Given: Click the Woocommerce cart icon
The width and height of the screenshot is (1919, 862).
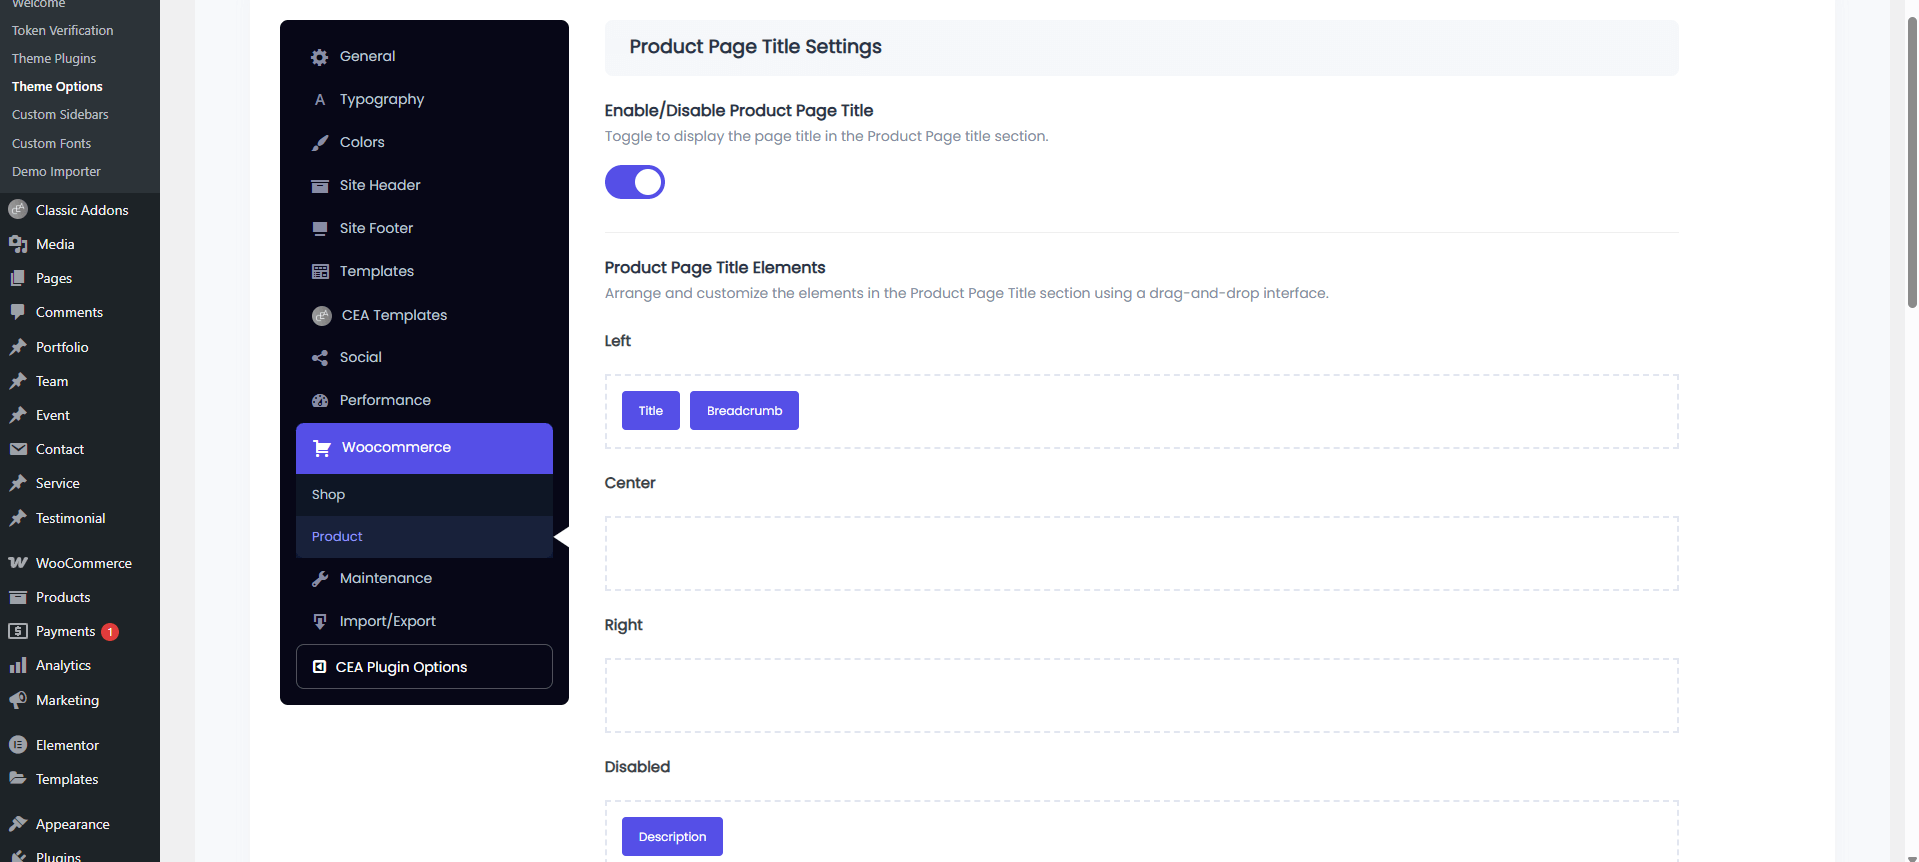Looking at the screenshot, I should pyautogui.click(x=322, y=448).
